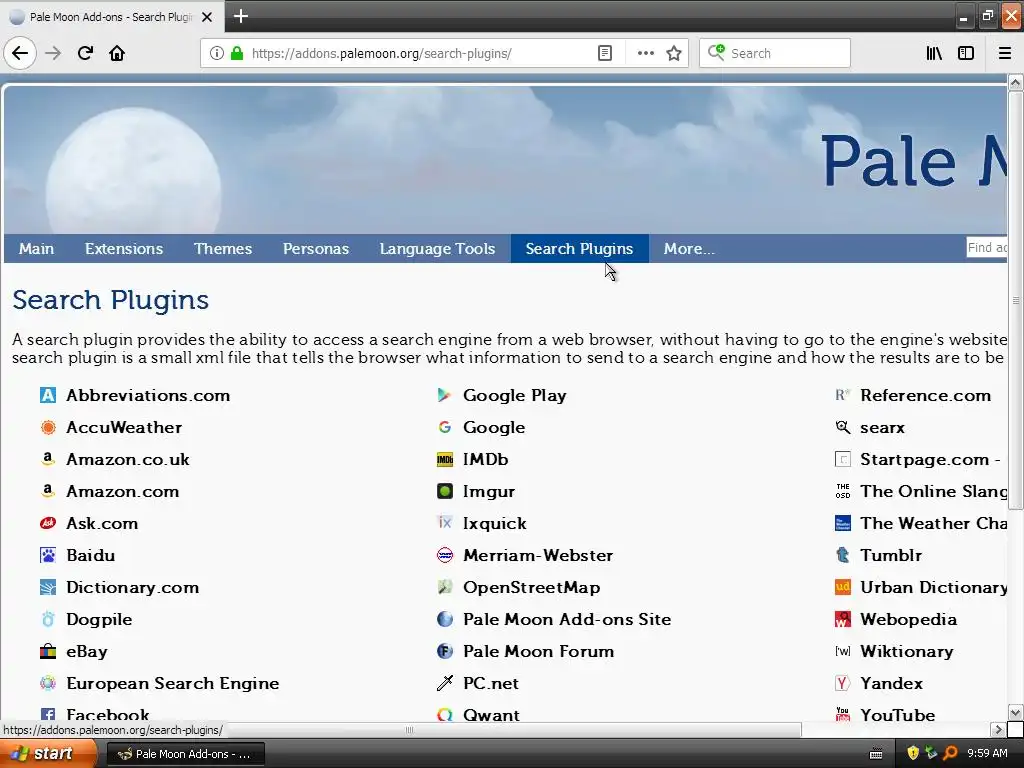The height and width of the screenshot is (768, 1024).
Task: Open the Personas navigation tab
Action: tap(316, 249)
